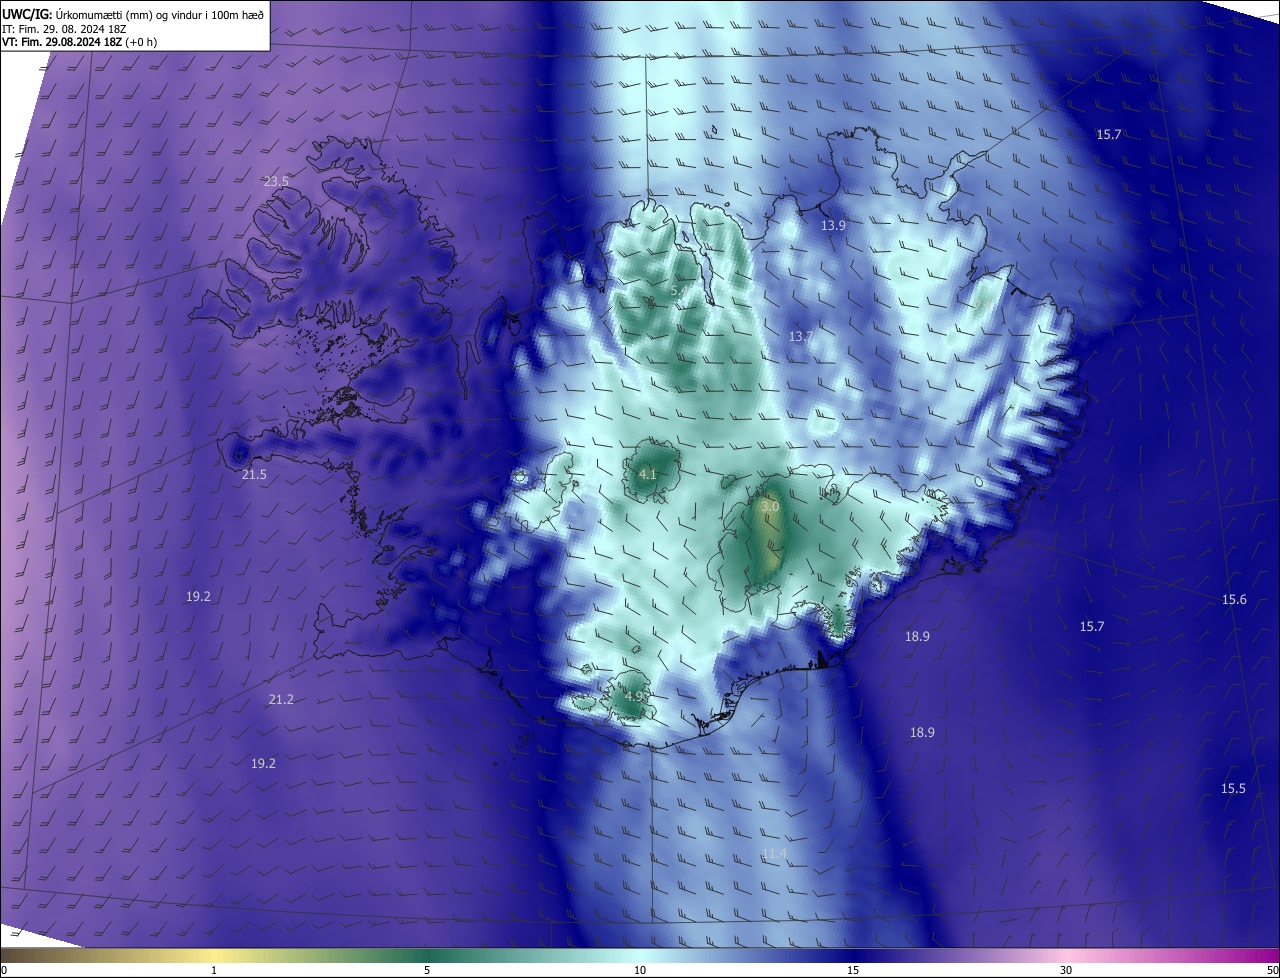Click the 5.4 value label on the map
1280x978 pixels.
point(679,290)
